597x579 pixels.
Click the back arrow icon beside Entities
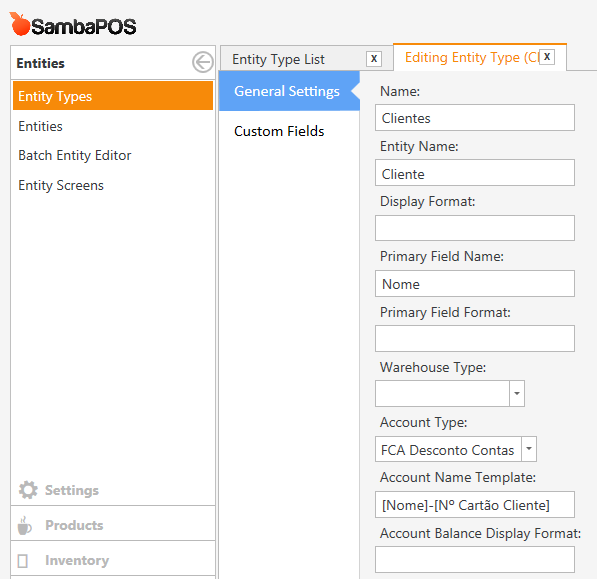pos(203,62)
